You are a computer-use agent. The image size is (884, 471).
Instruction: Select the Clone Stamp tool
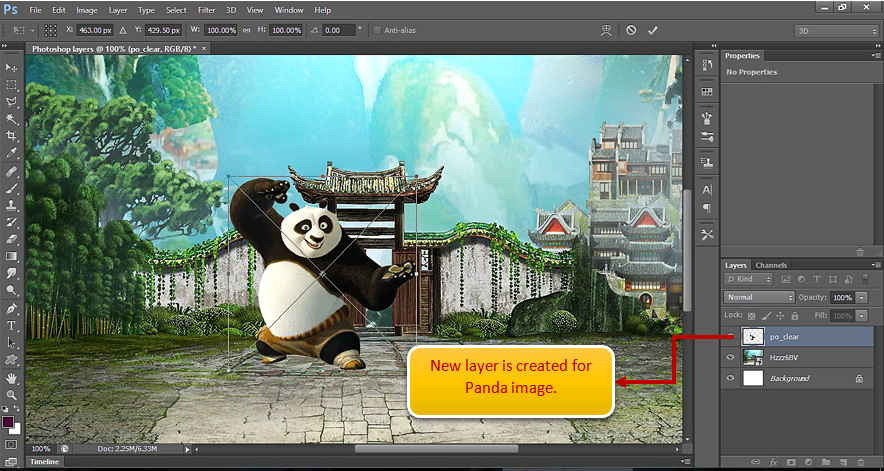[x=11, y=205]
